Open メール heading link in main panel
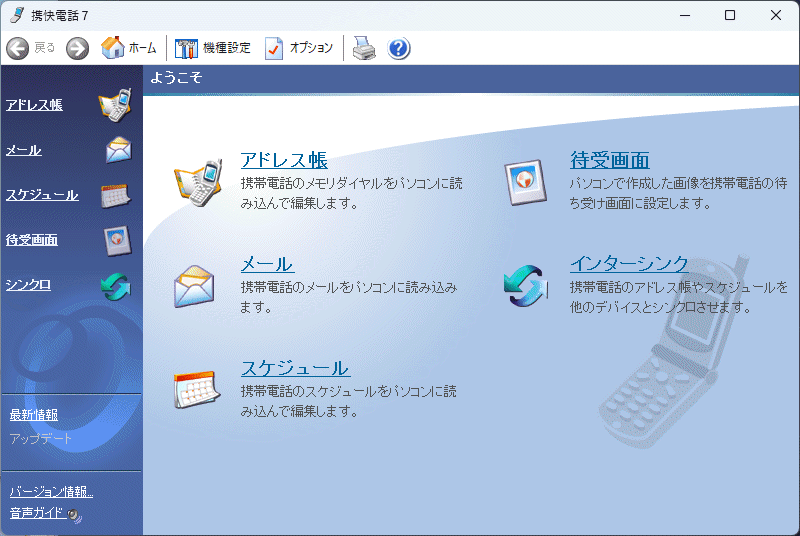Screen dimensions: 800x536 267,264
